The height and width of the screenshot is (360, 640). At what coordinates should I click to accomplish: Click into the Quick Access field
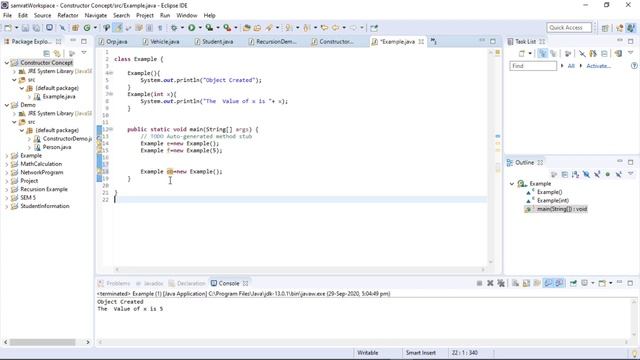click(x=569, y=28)
